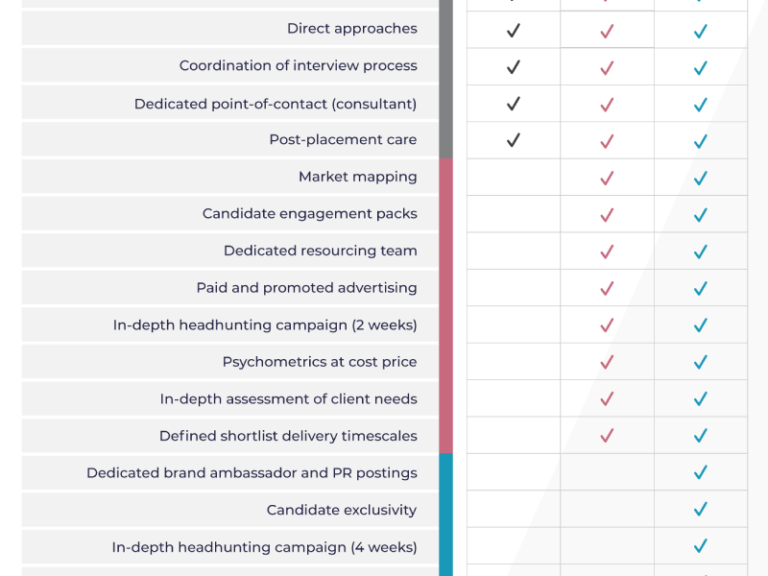
Task: Click the "Candidate exclusivity" row label
Action: [x=341, y=510]
